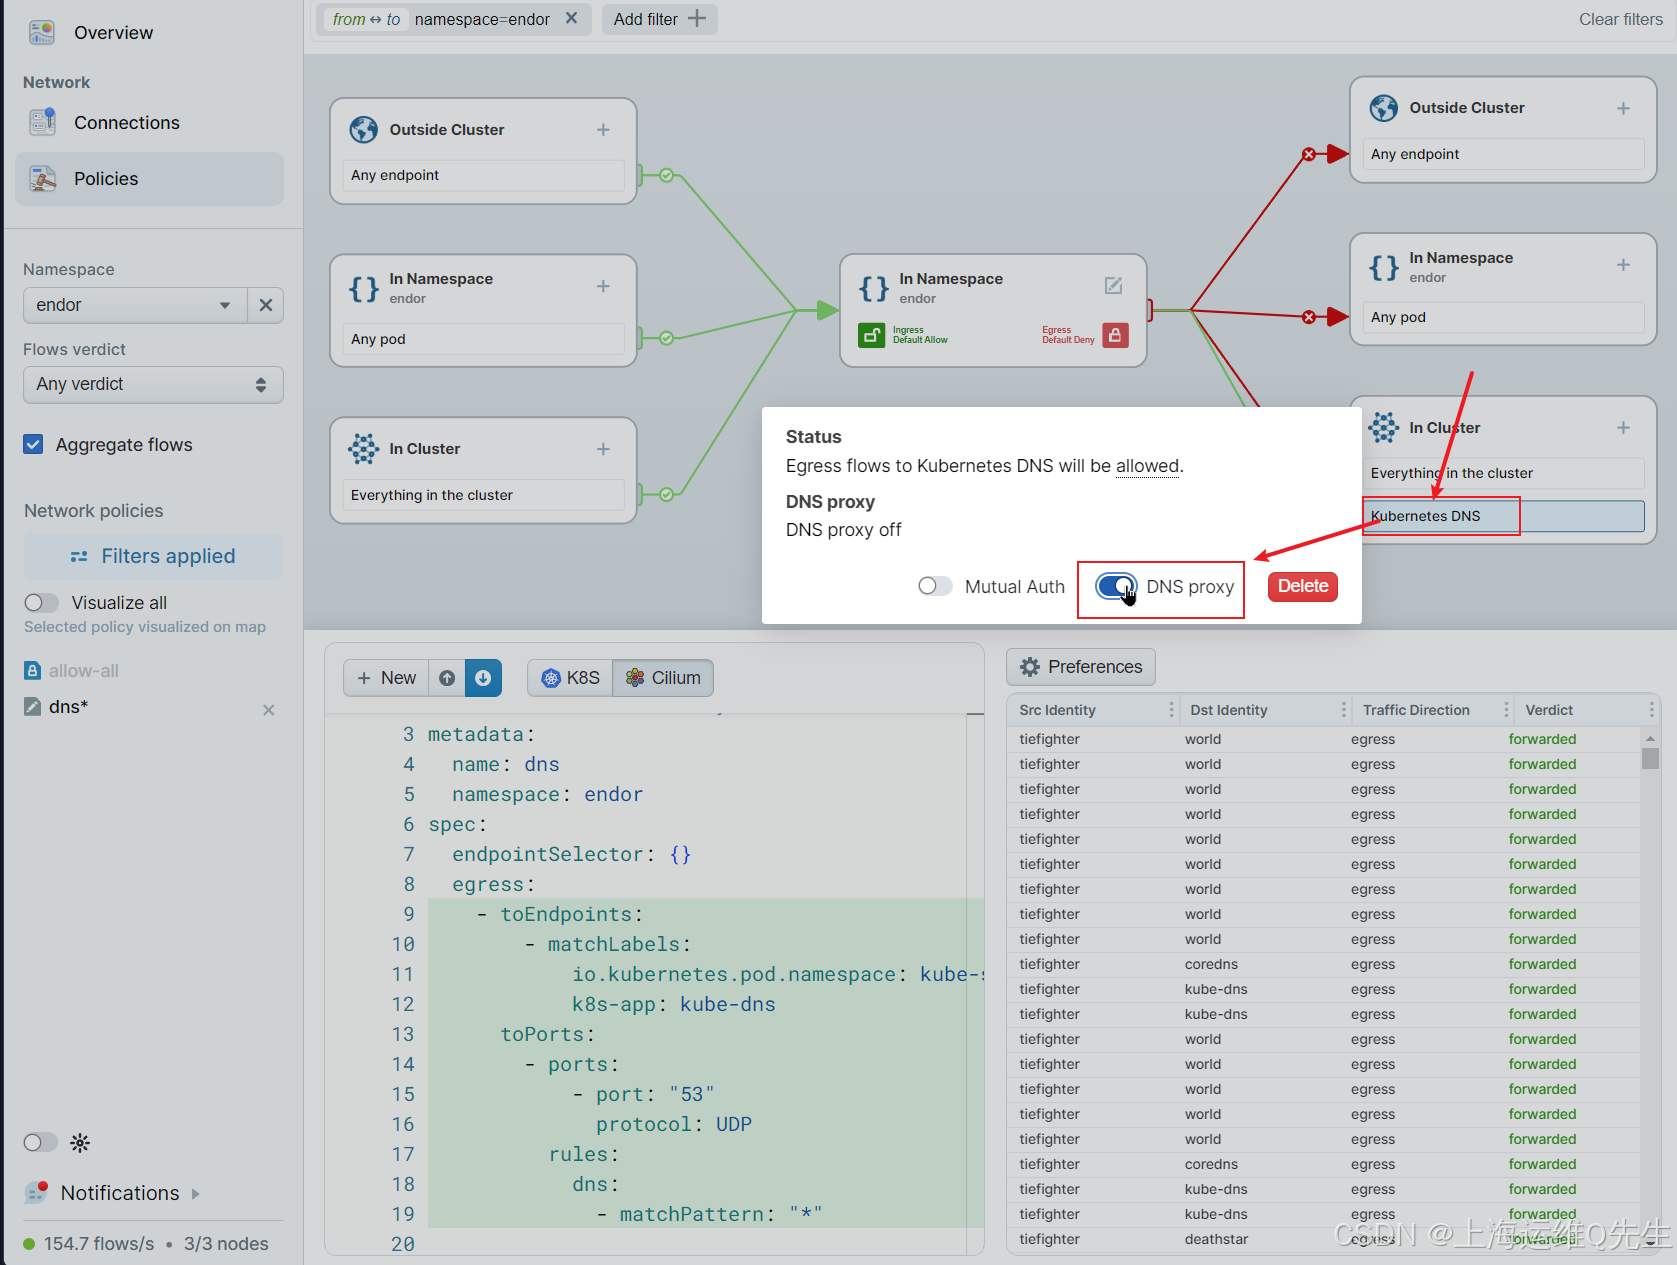The width and height of the screenshot is (1677, 1265).
Task: Open Verdict column options menu
Action: 1651,710
